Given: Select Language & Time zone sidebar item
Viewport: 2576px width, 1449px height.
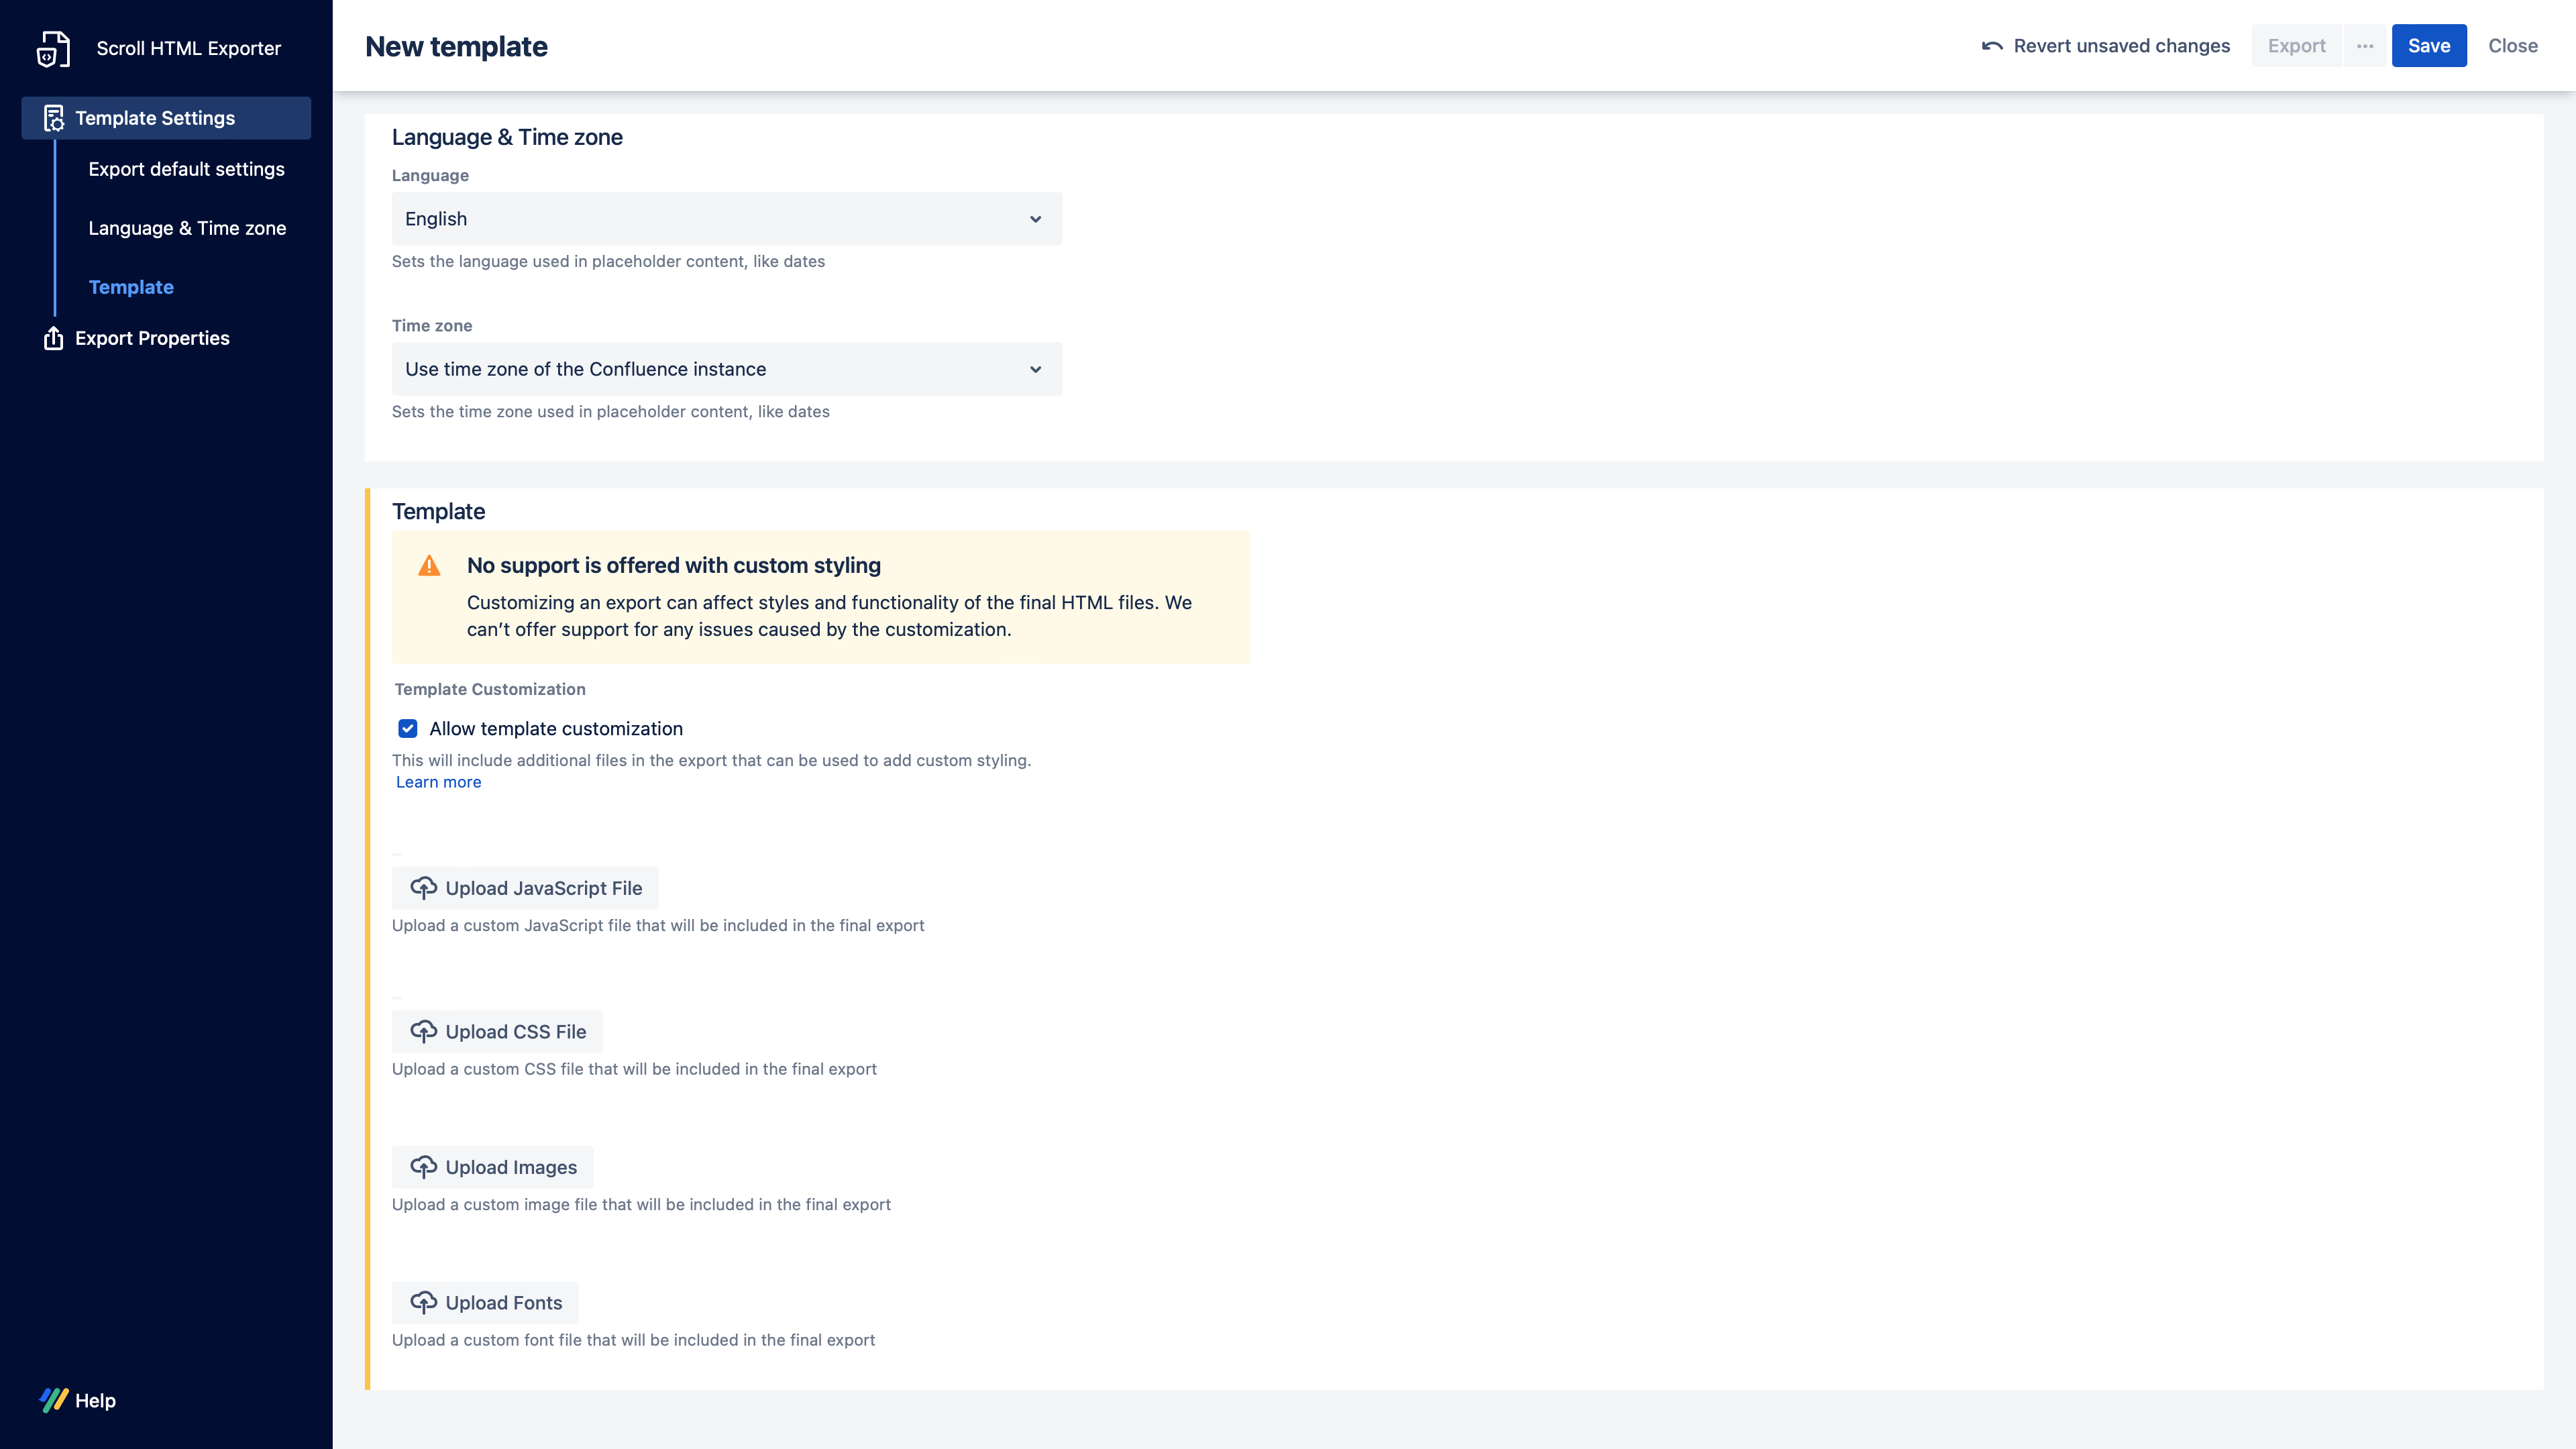Looking at the screenshot, I should pos(187,228).
